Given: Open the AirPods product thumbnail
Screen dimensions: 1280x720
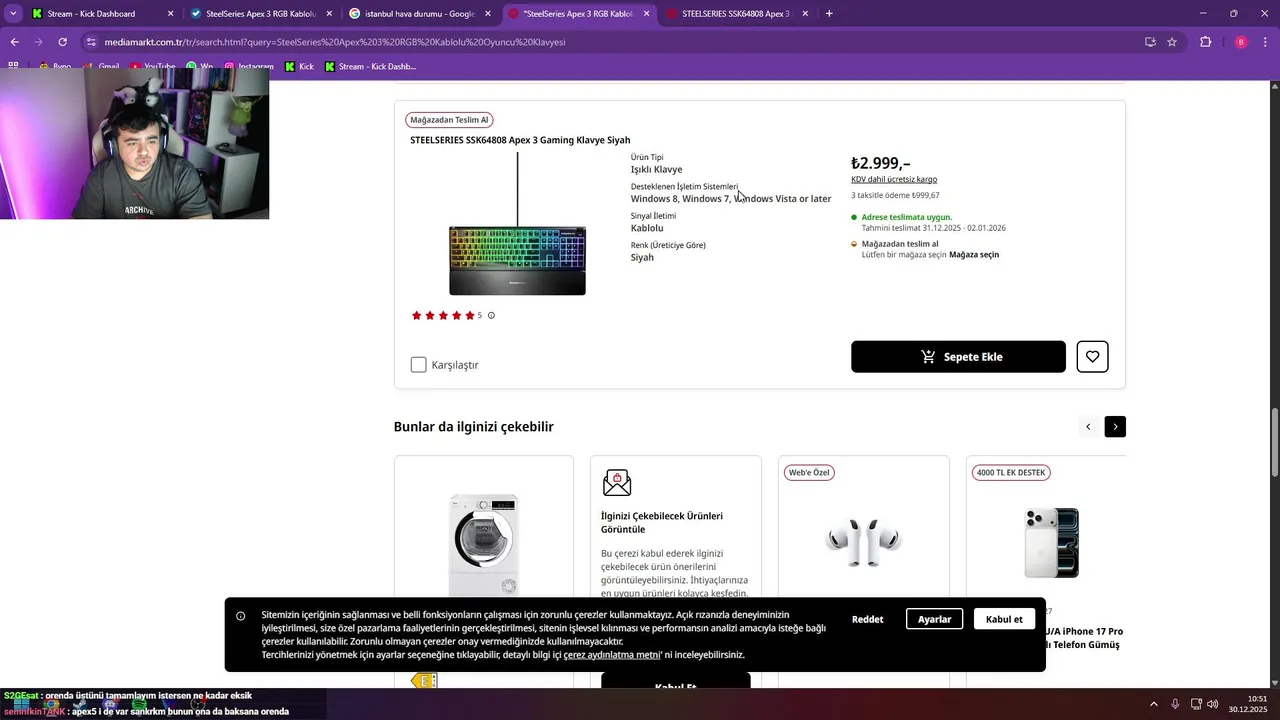Looking at the screenshot, I should tap(863, 542).
